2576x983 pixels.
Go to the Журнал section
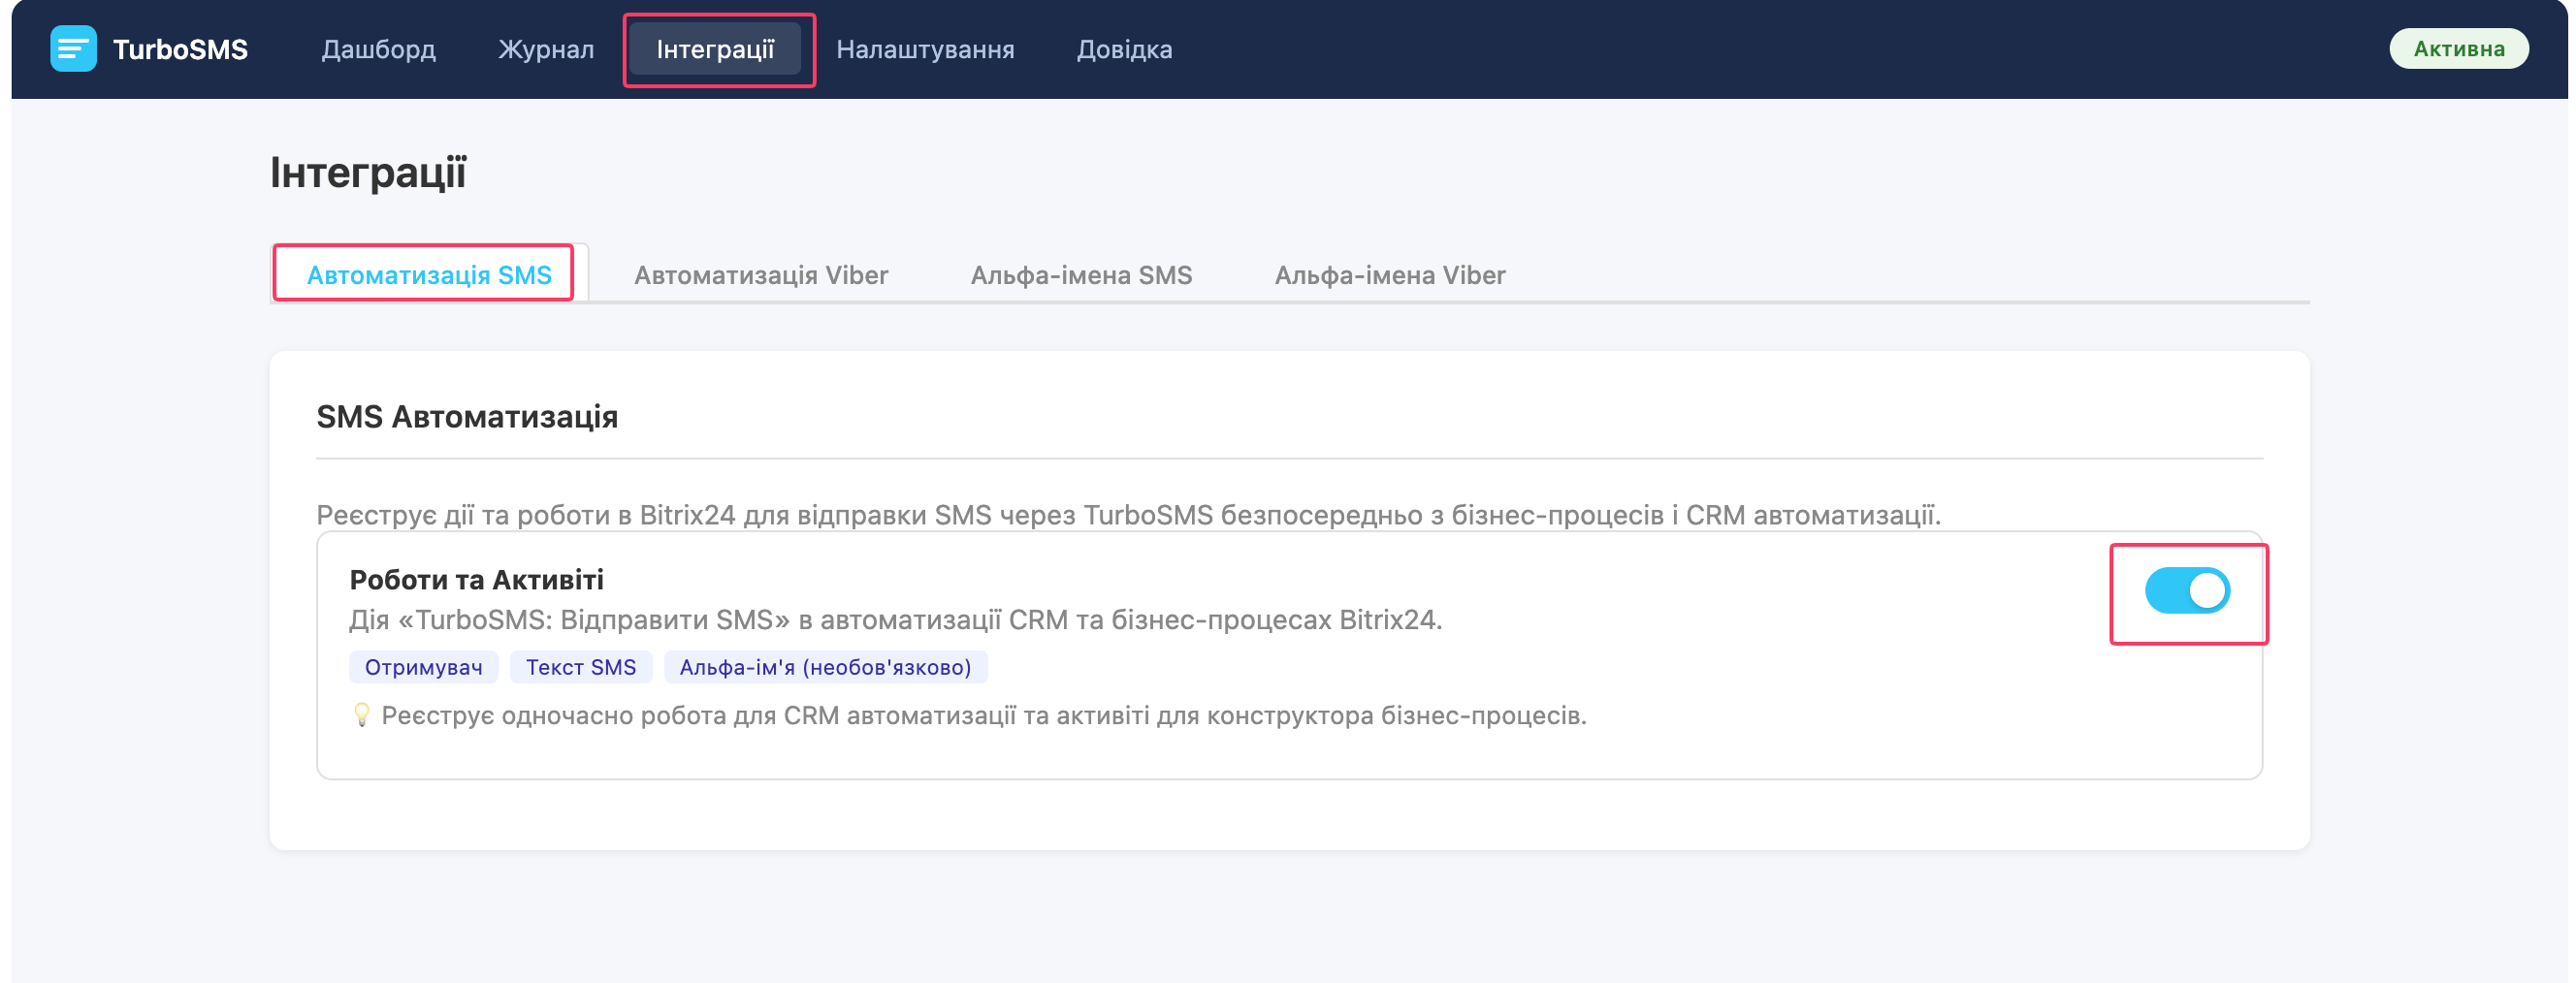pos(546,49)
